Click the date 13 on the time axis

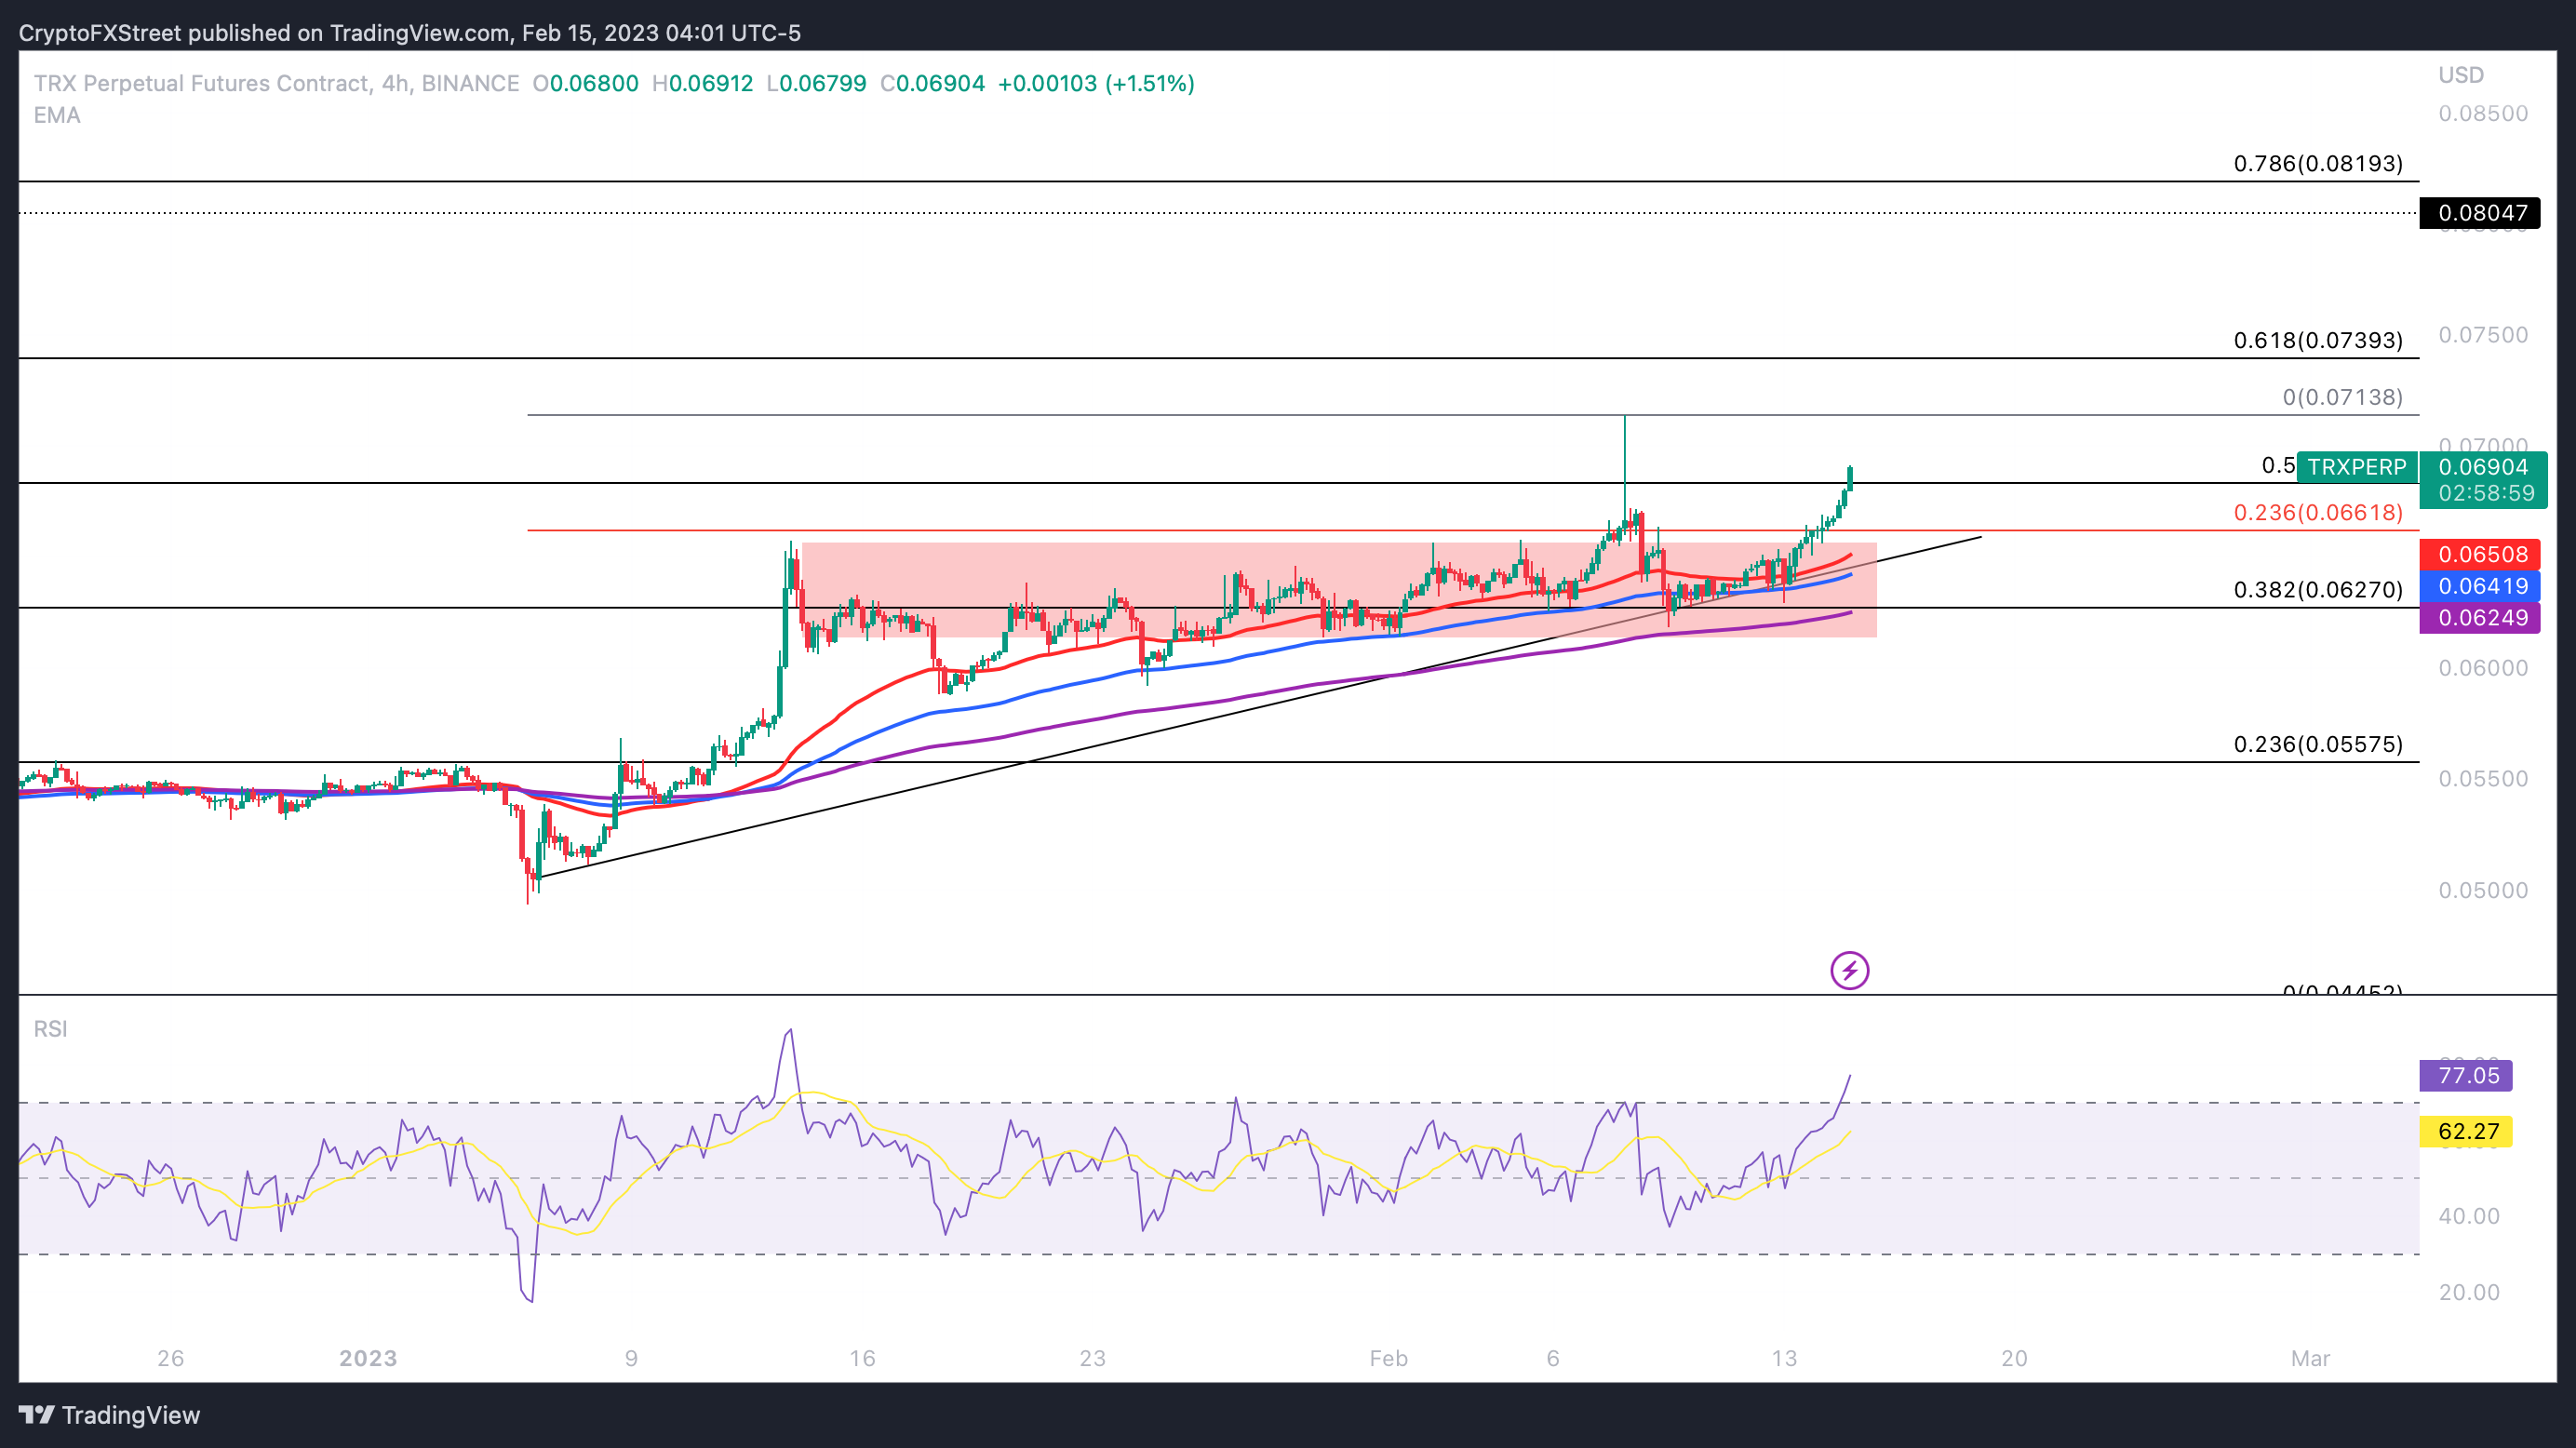pyautogui.click(x=1784, y=1358)
